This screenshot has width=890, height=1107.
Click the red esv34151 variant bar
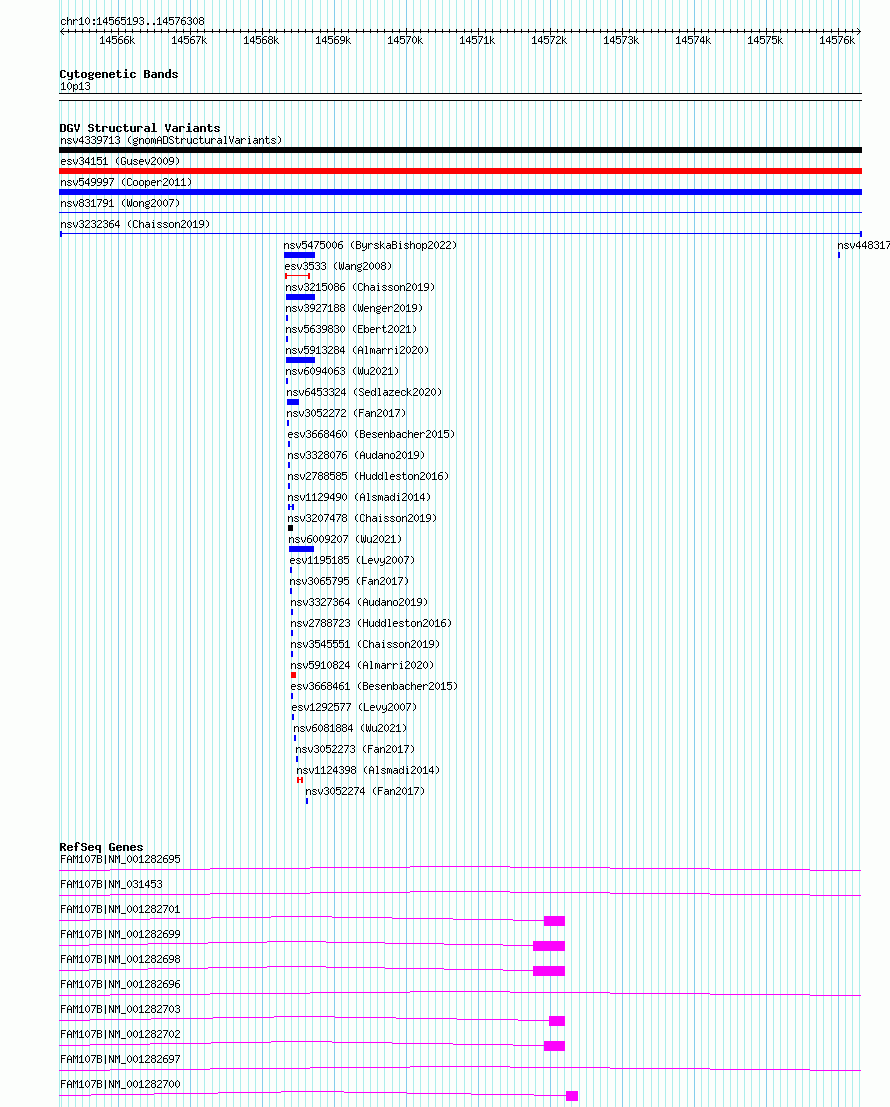click(x=460, y=171)
